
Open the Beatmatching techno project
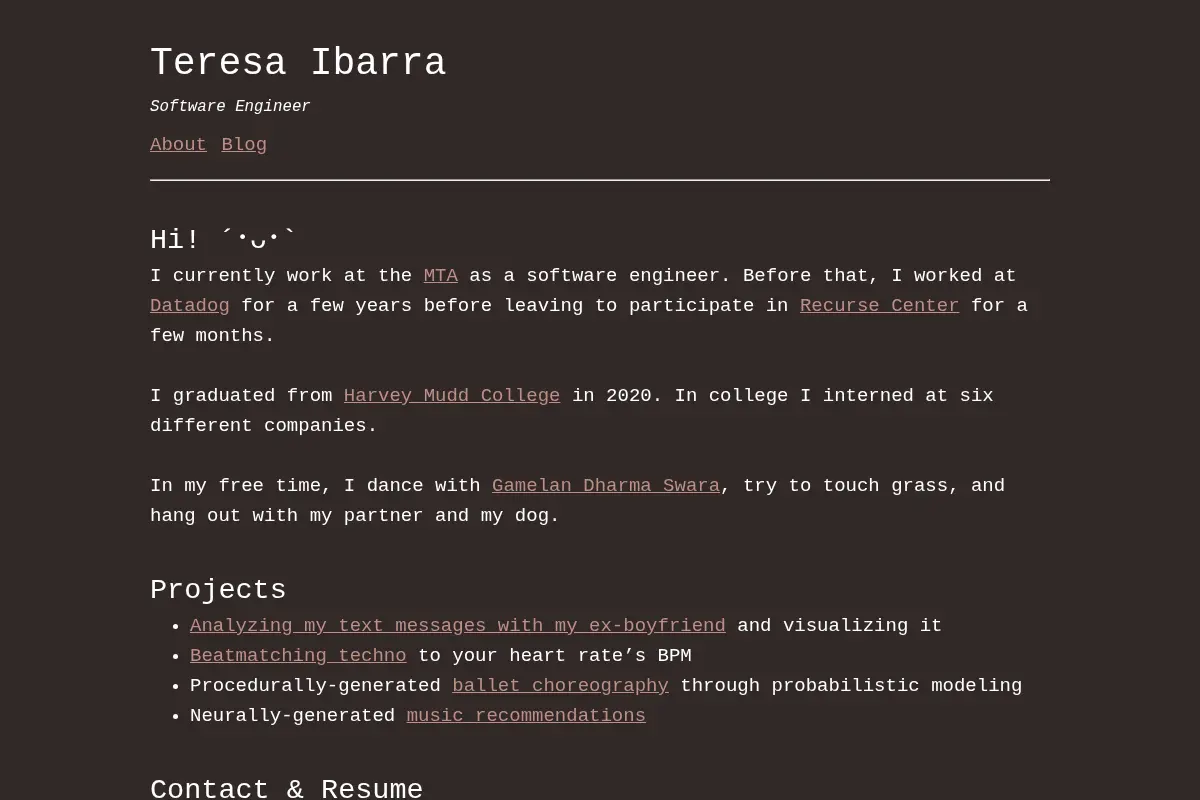(298, 656)
